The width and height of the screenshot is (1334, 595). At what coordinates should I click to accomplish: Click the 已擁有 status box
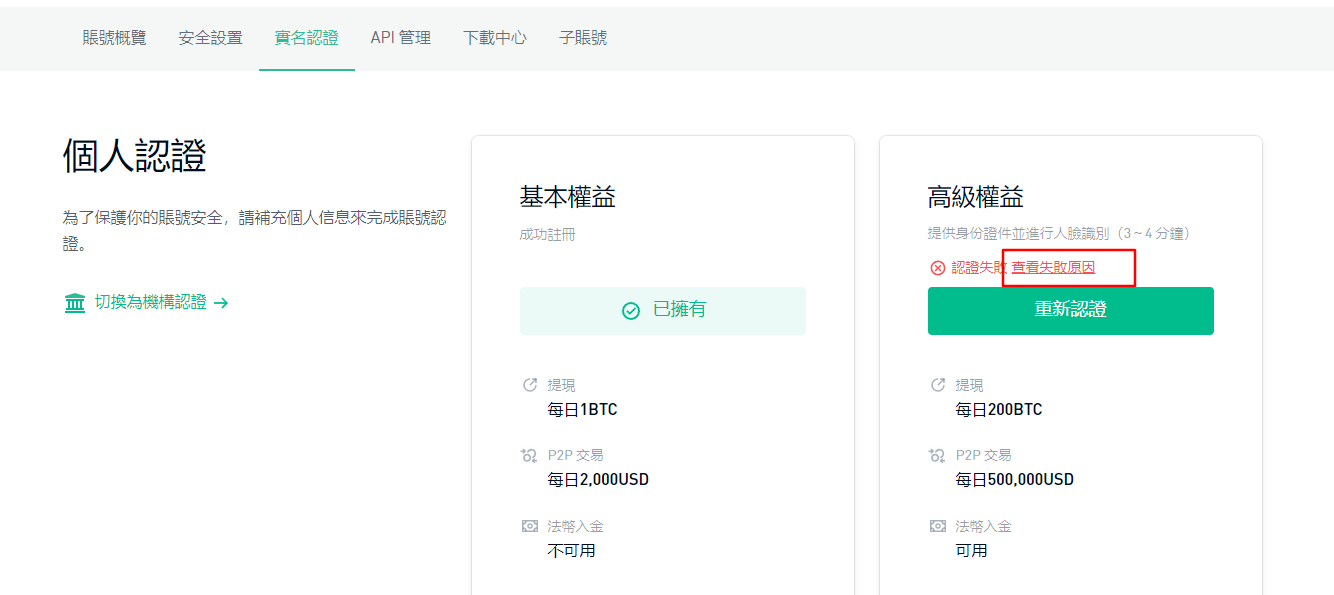663,311
